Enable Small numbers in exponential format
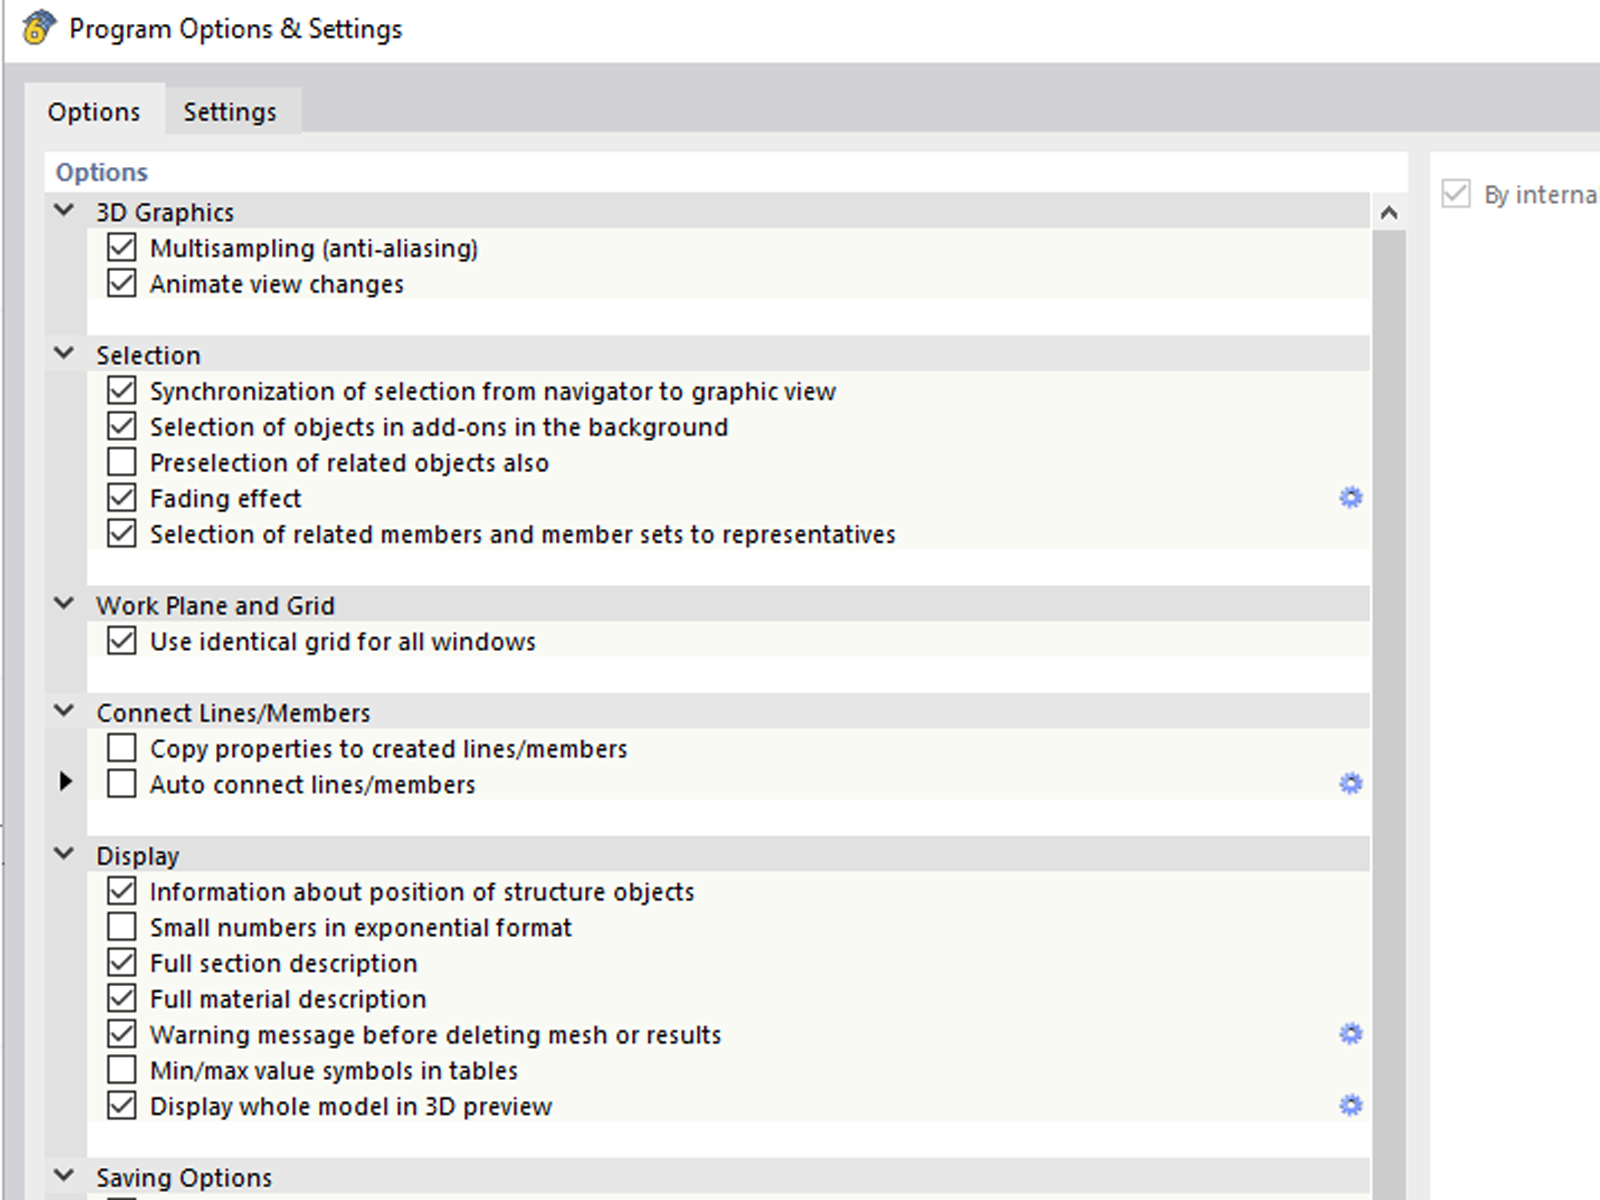 pyautogui.click(x=121, y=927)
